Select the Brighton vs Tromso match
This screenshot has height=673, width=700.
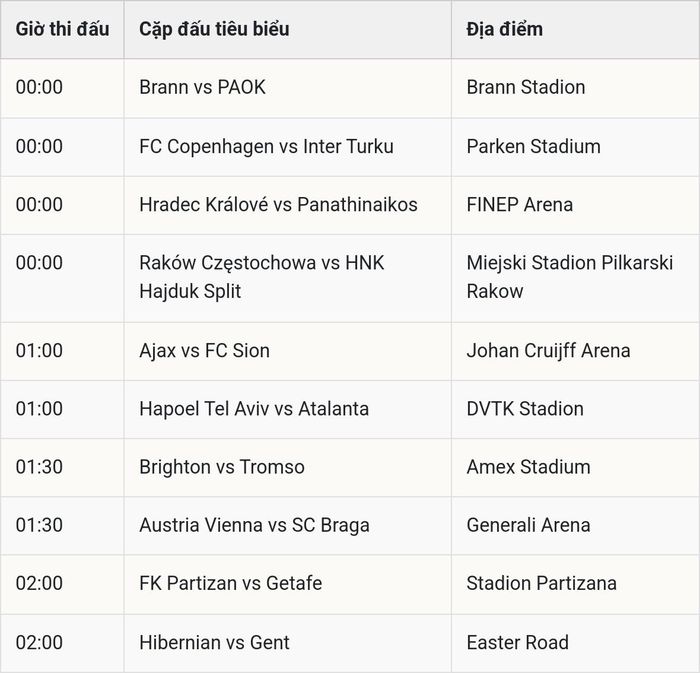pyautogui.click(x=288, y=467)
